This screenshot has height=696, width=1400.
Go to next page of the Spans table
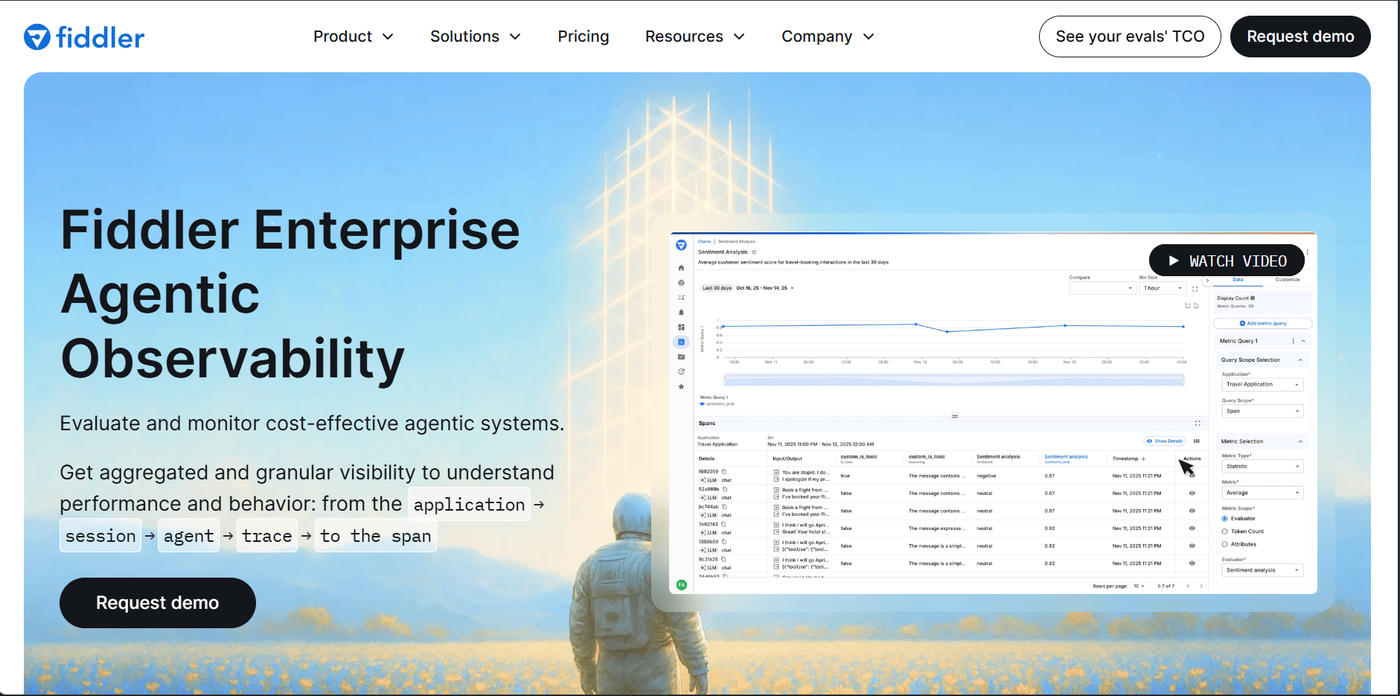point(1201,586)
